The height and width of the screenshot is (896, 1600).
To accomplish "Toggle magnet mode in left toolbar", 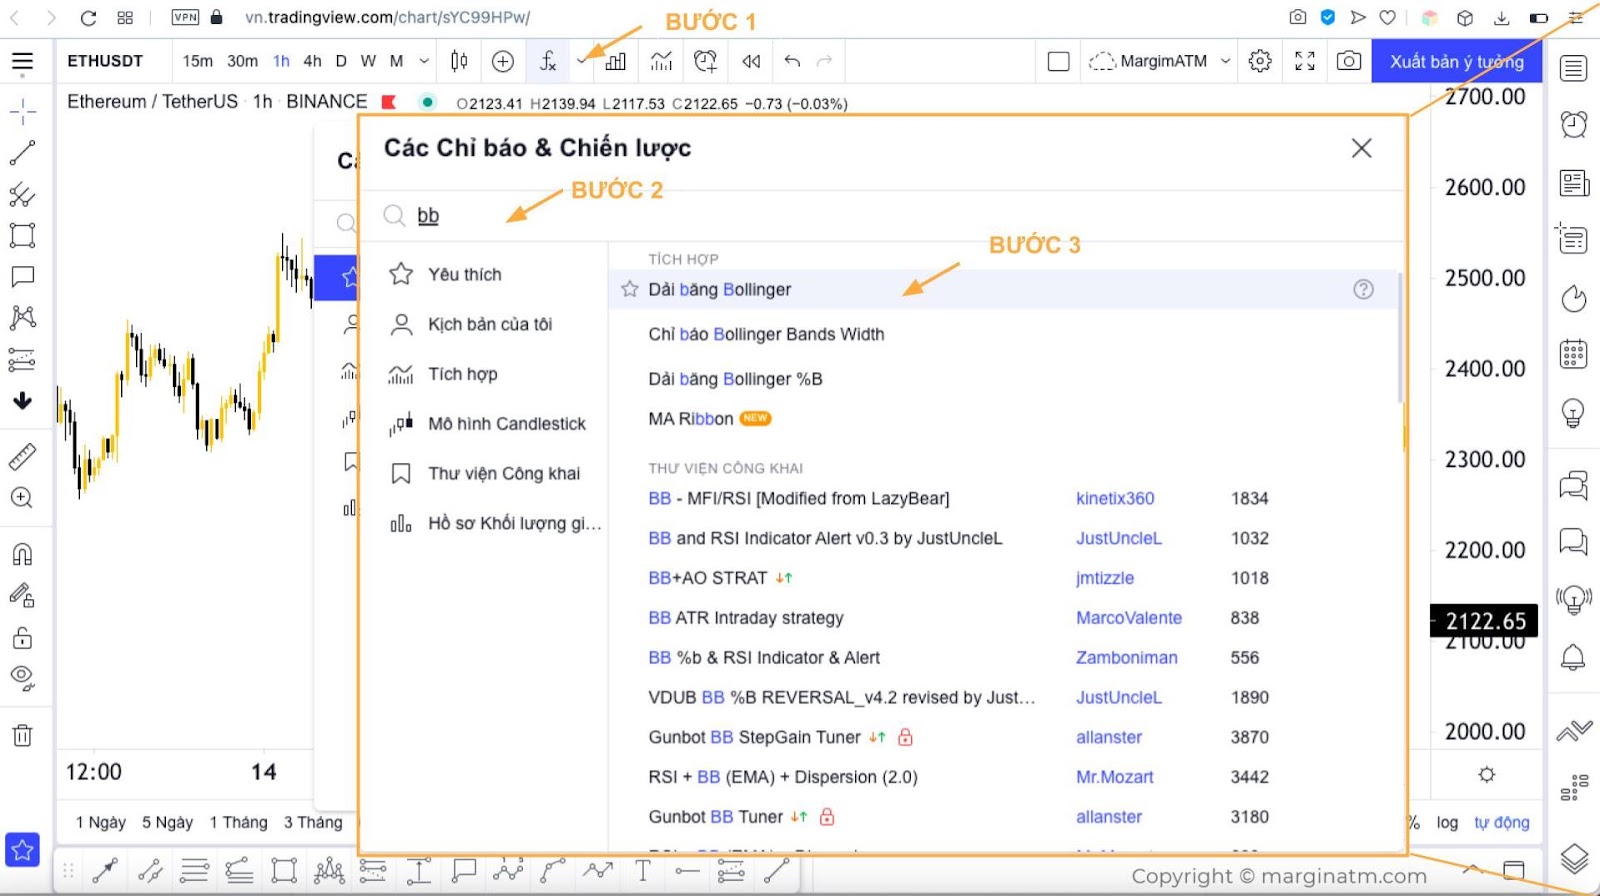I will [22, 554].
